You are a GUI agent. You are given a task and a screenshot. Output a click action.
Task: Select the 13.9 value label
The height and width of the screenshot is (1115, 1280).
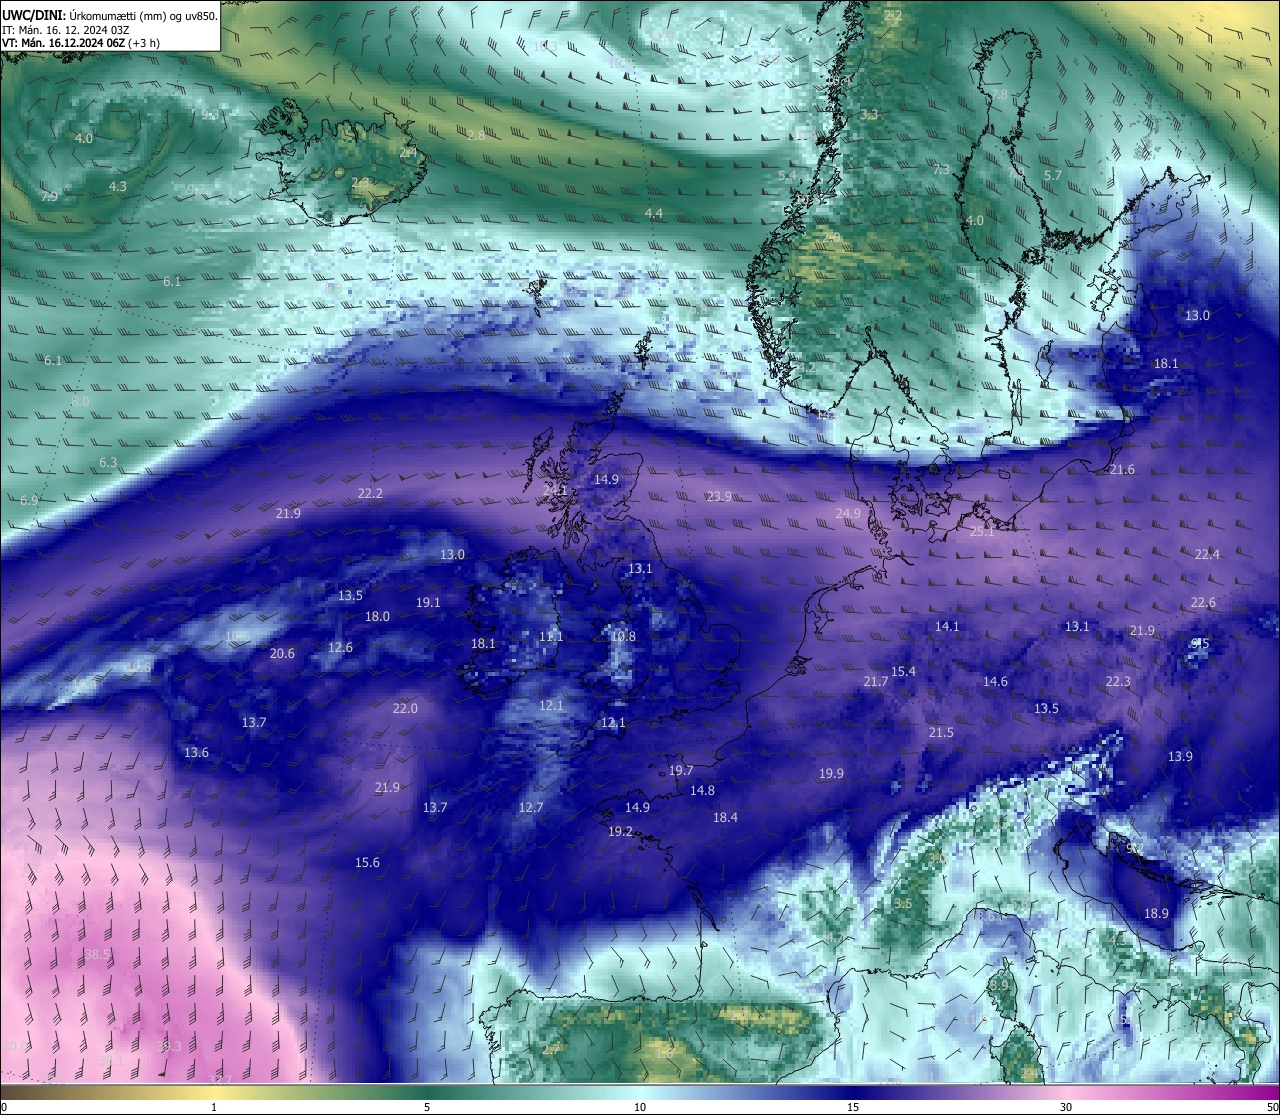tap(1180, 756)
